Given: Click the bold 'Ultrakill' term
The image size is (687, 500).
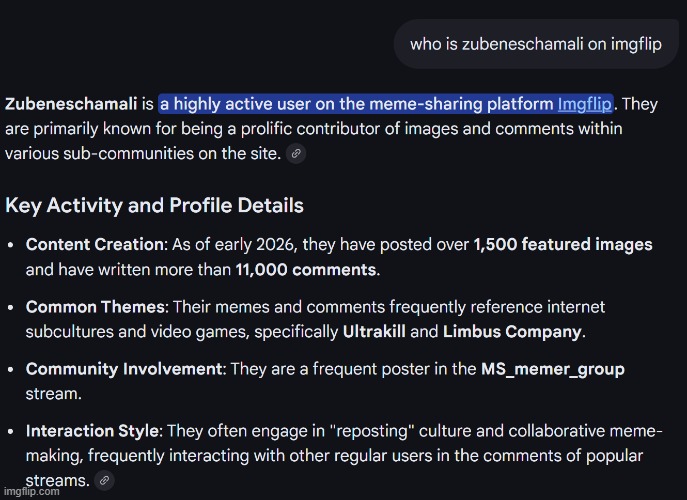Looking at the screenshot, I should coord(376,332).
